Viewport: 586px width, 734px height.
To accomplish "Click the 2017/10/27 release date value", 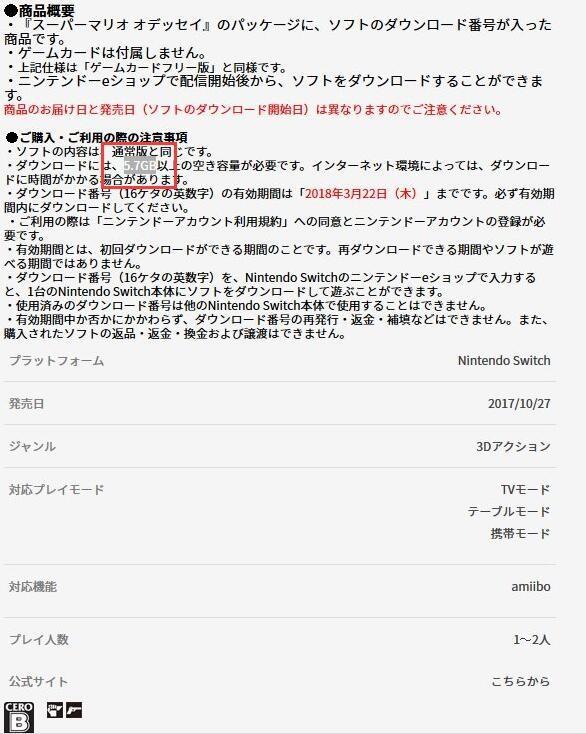I will [519, 404].
